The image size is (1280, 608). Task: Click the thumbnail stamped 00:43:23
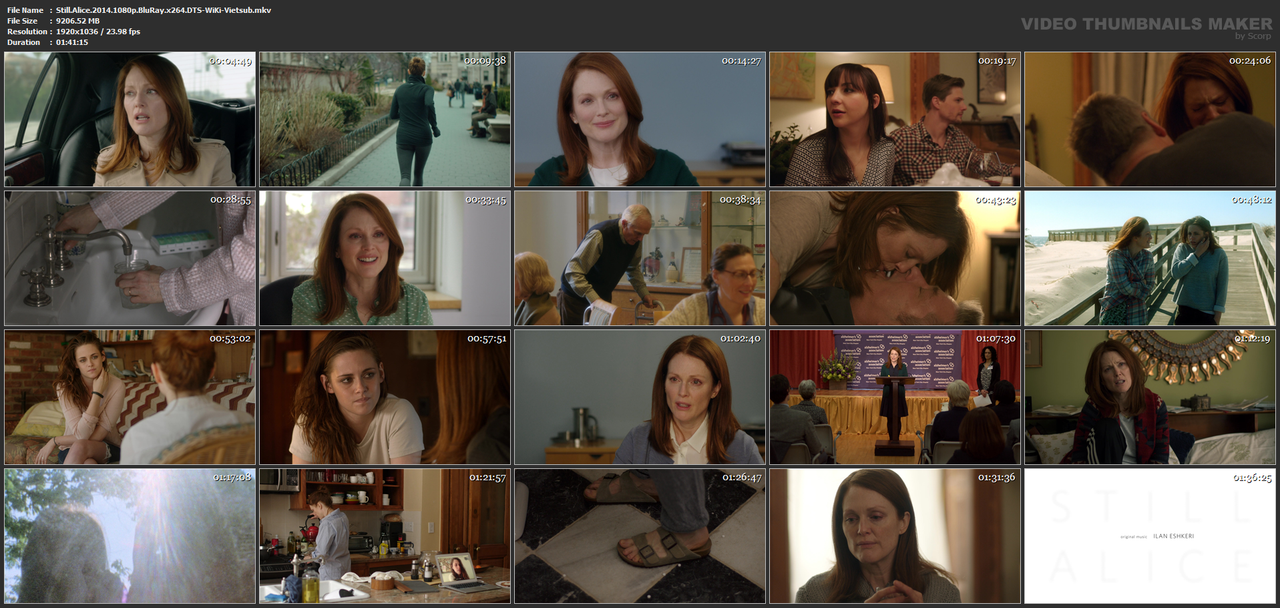point(895,258)
